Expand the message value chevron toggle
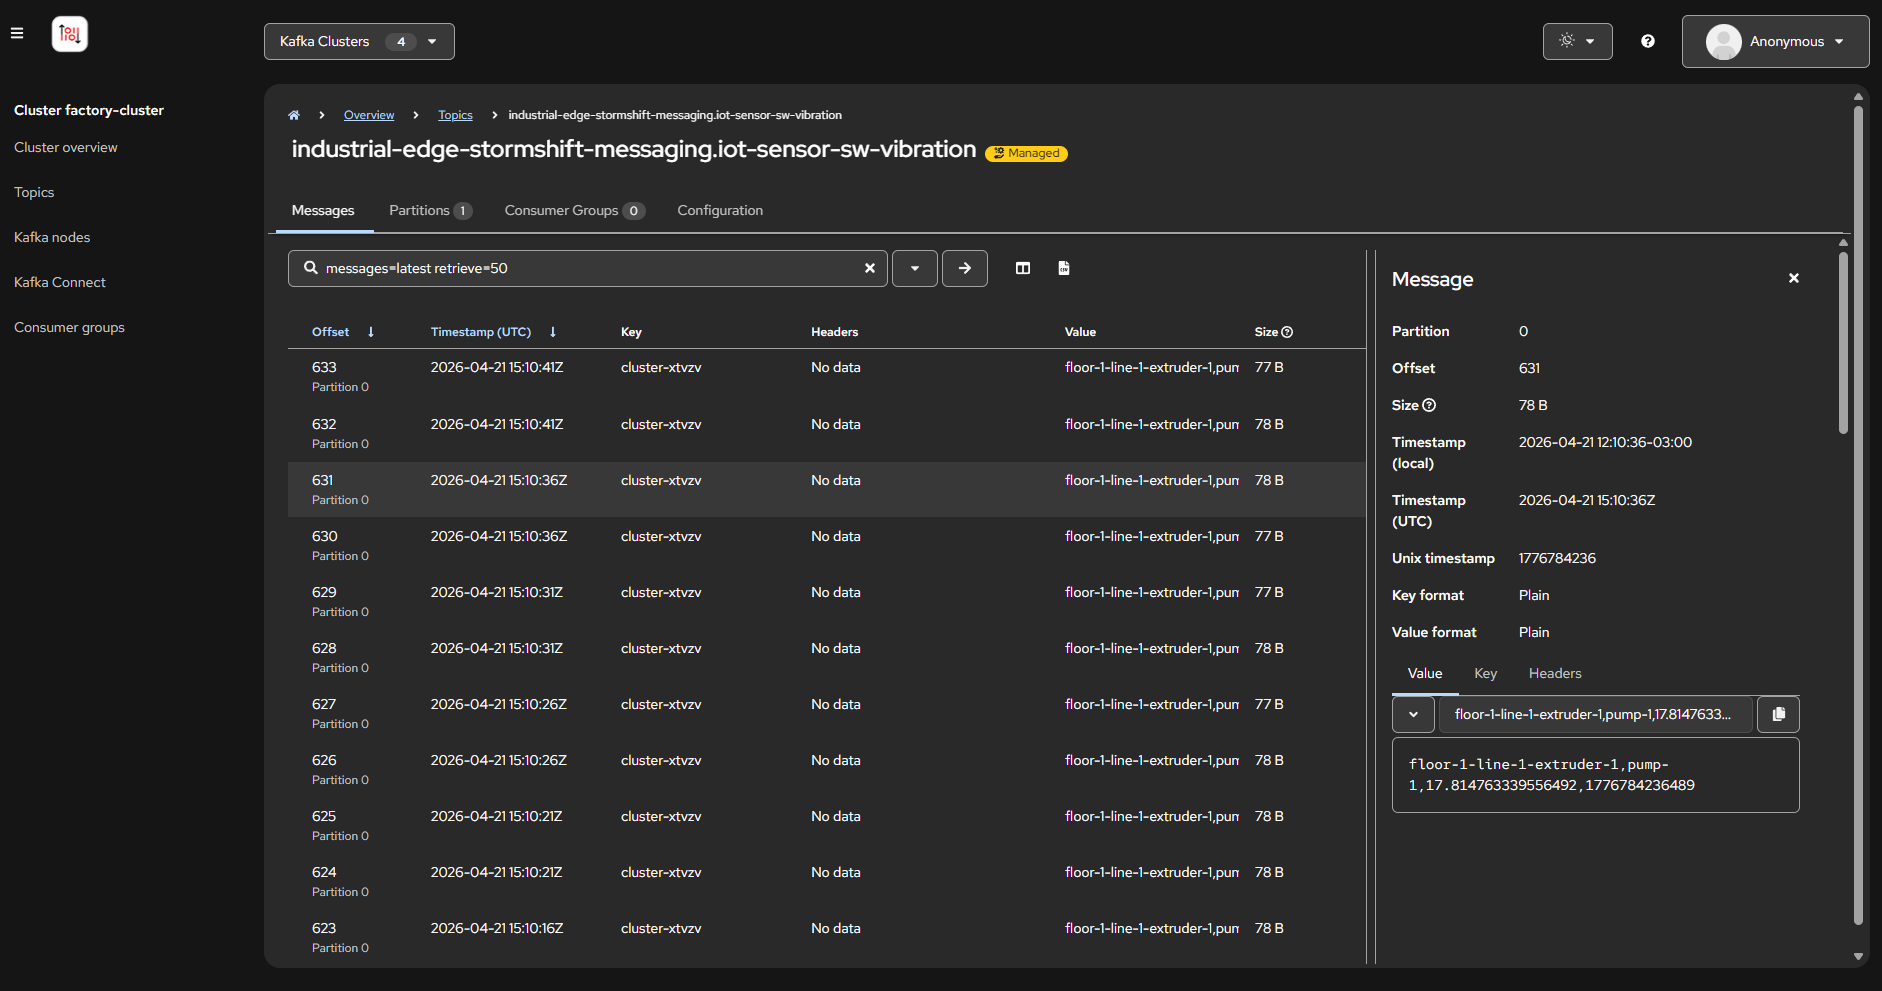1882x991 pixels. pos(1414,714)
